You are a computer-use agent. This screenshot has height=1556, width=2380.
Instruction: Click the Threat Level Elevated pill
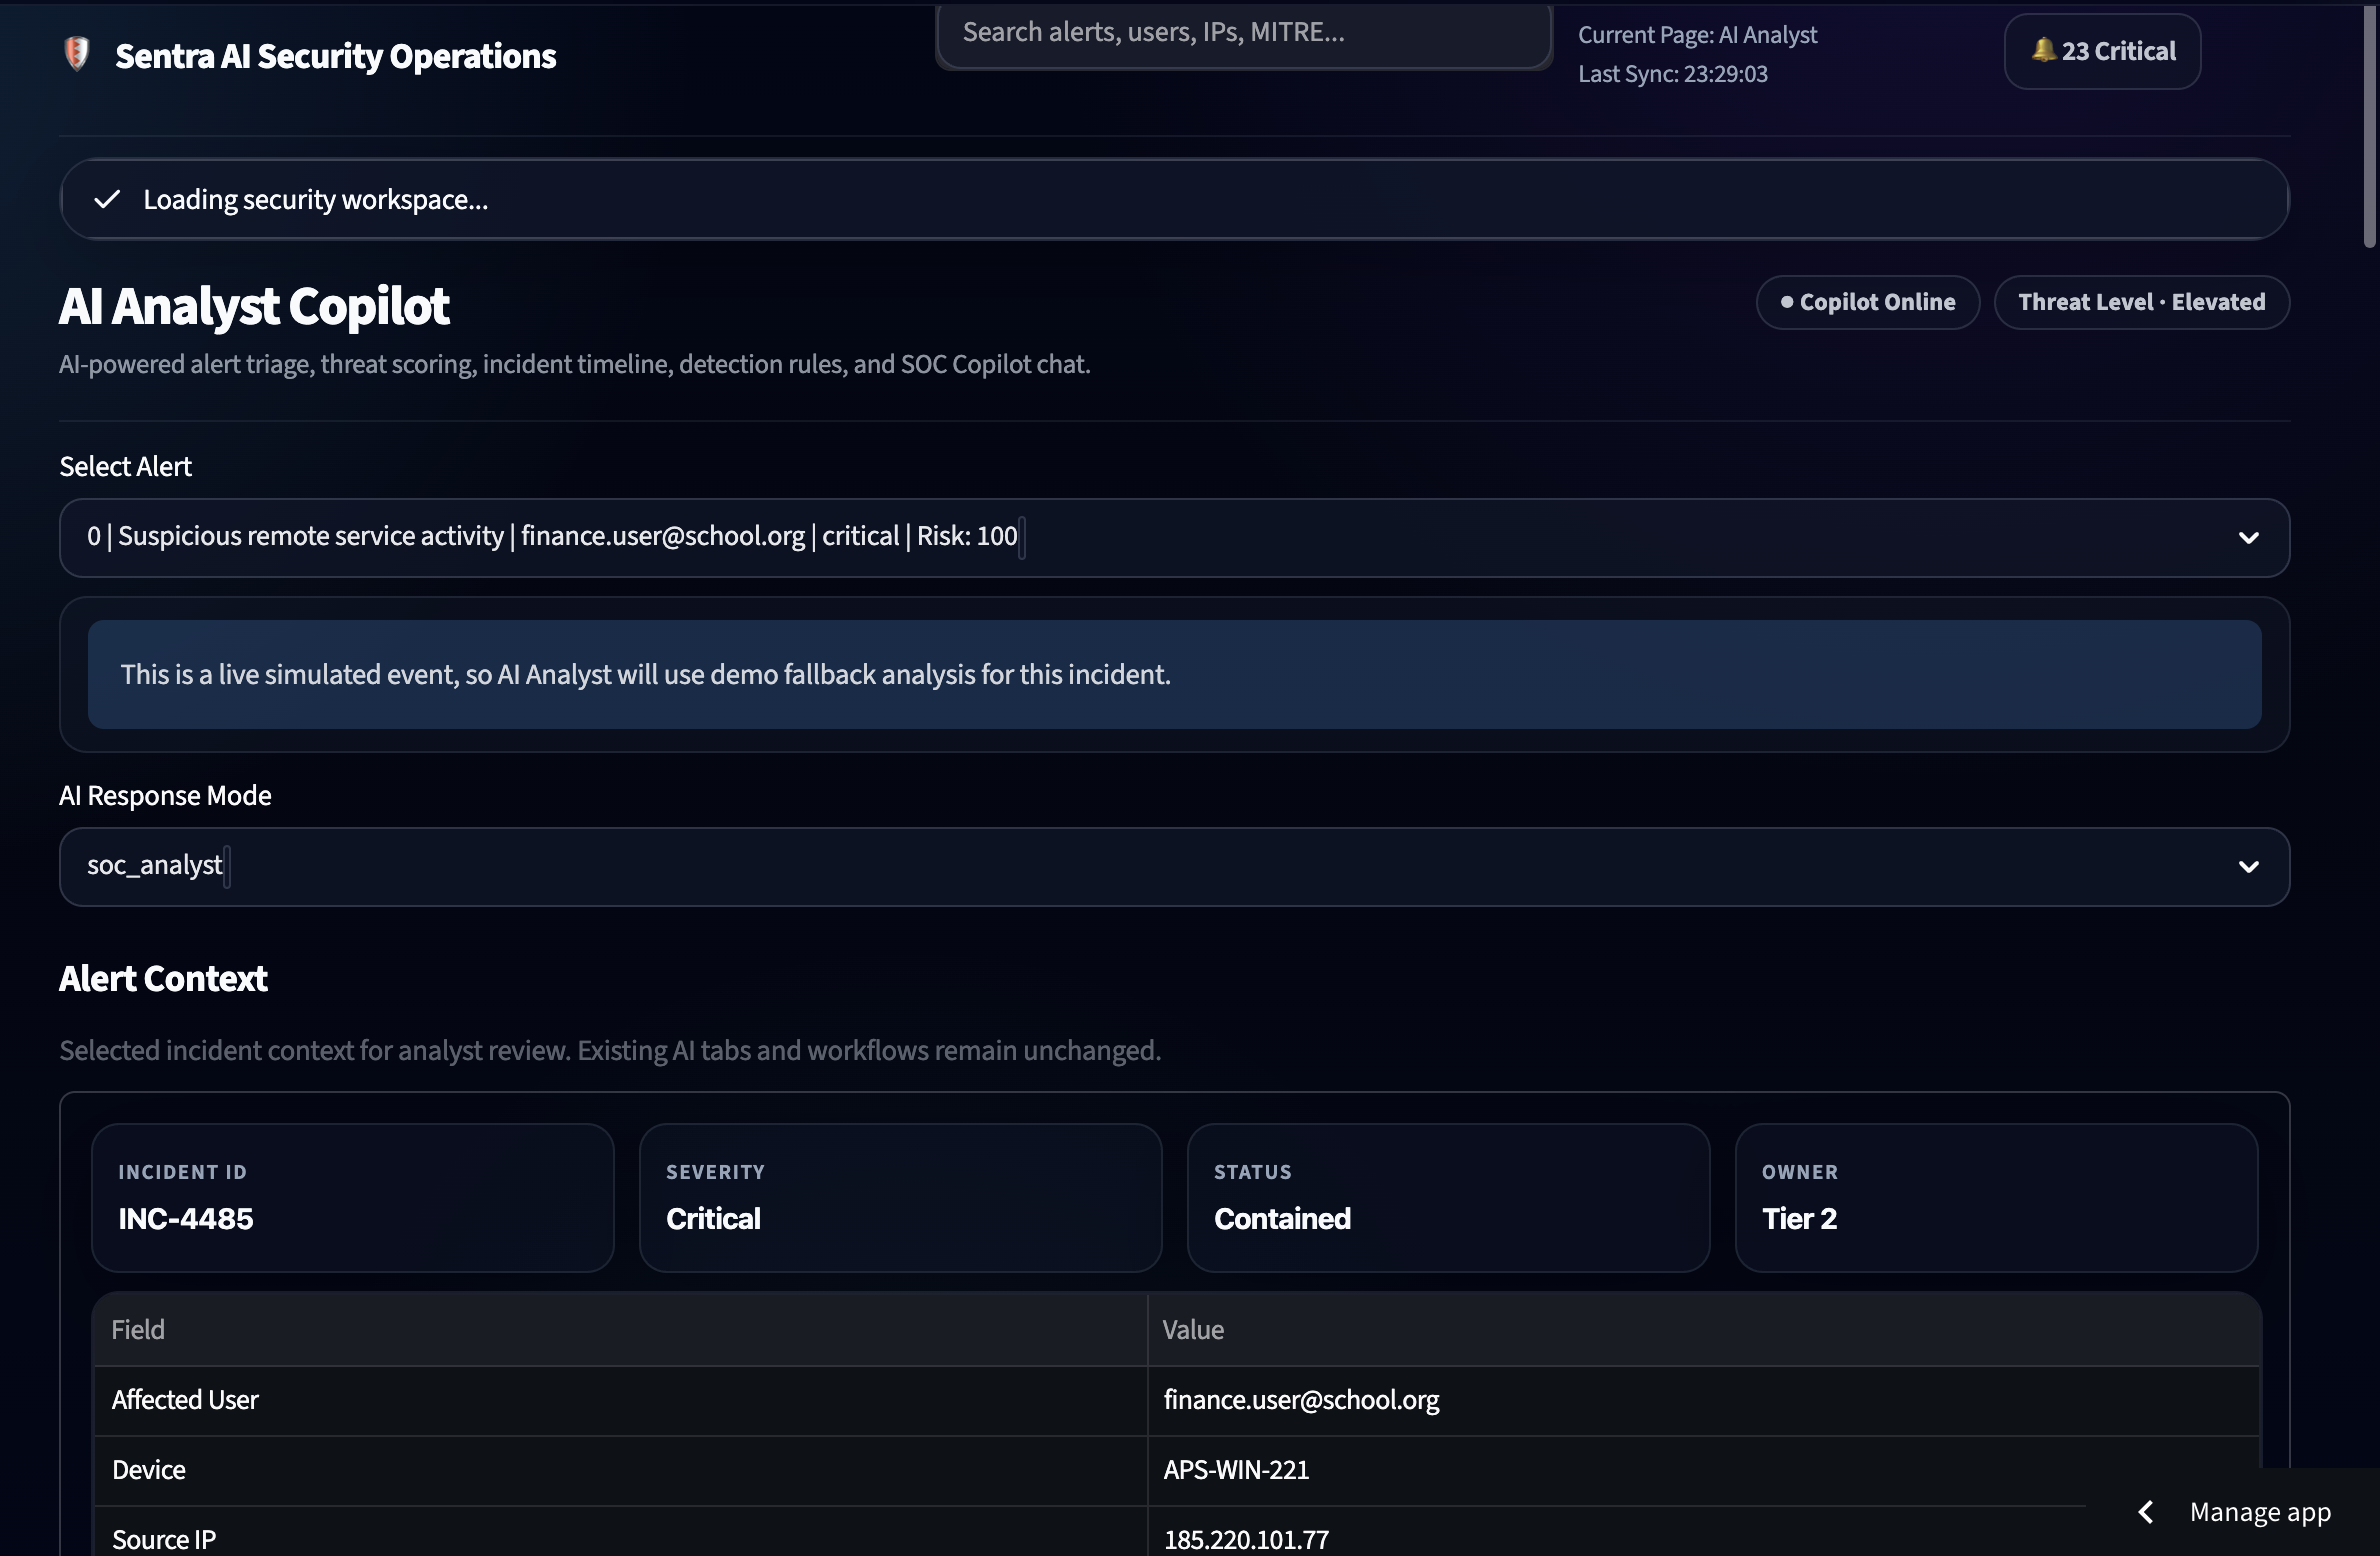[2142, 302]
